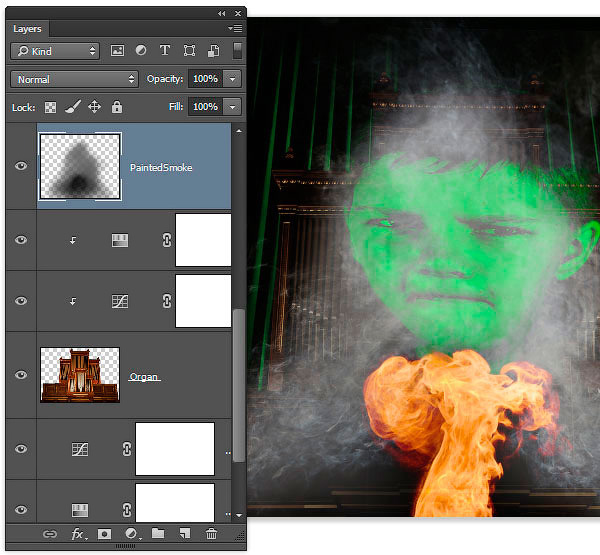Select the Layers tab

(27, 29)
